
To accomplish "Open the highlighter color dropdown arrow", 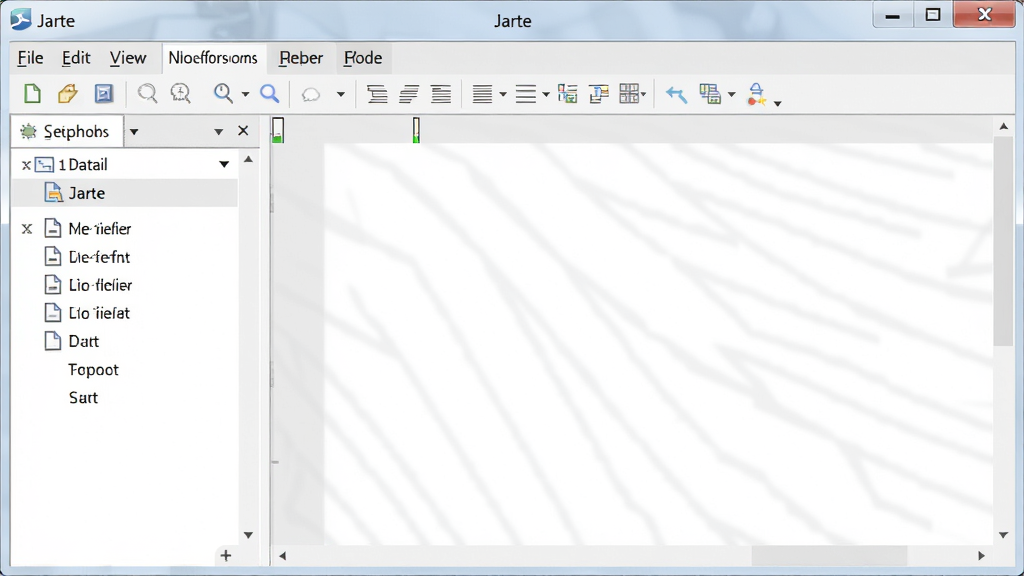I will 777,103.
